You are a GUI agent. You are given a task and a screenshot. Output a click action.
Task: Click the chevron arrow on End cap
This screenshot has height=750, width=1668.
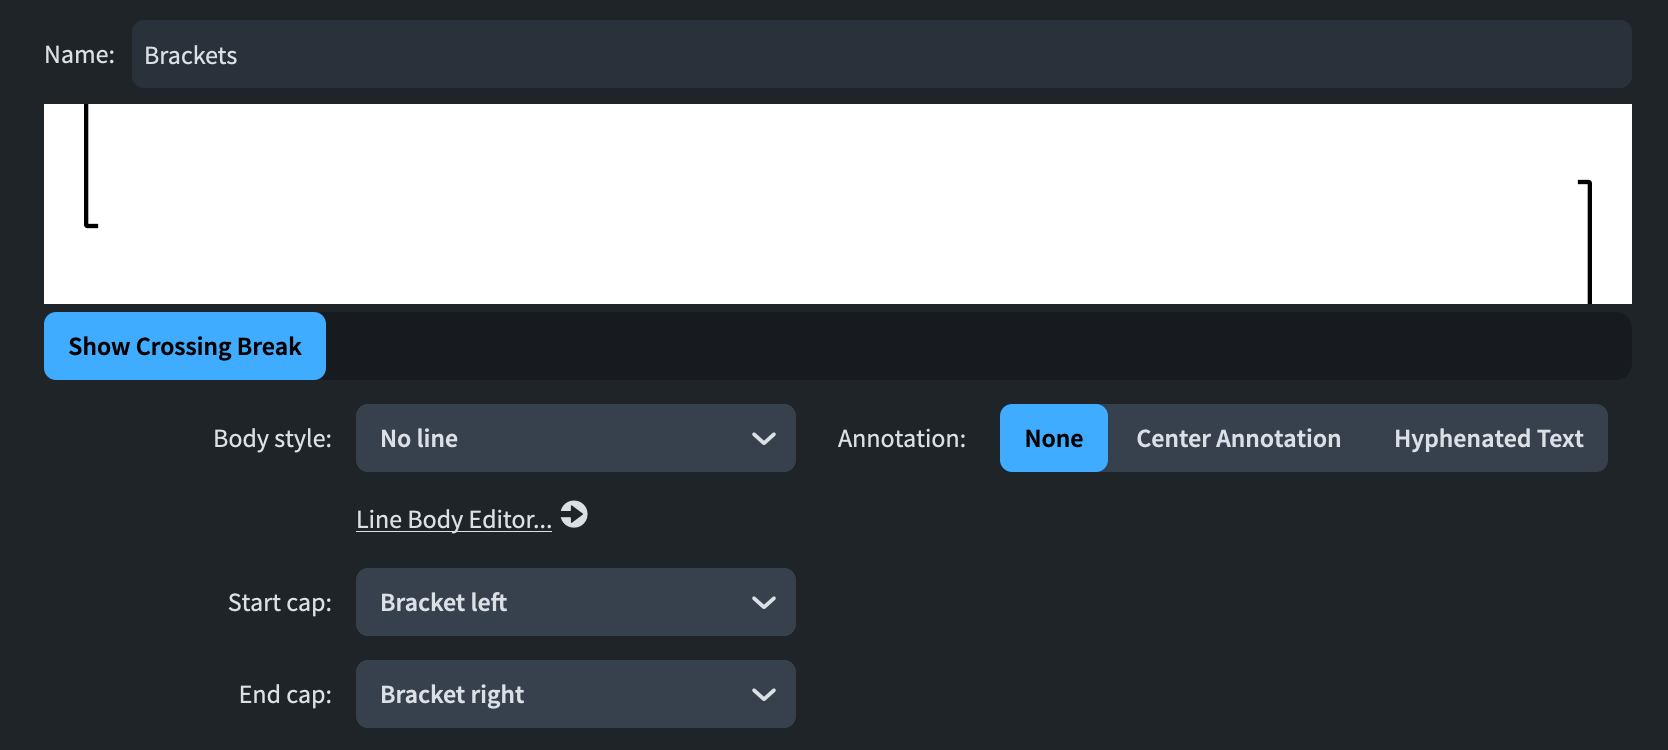click(764, 695)
